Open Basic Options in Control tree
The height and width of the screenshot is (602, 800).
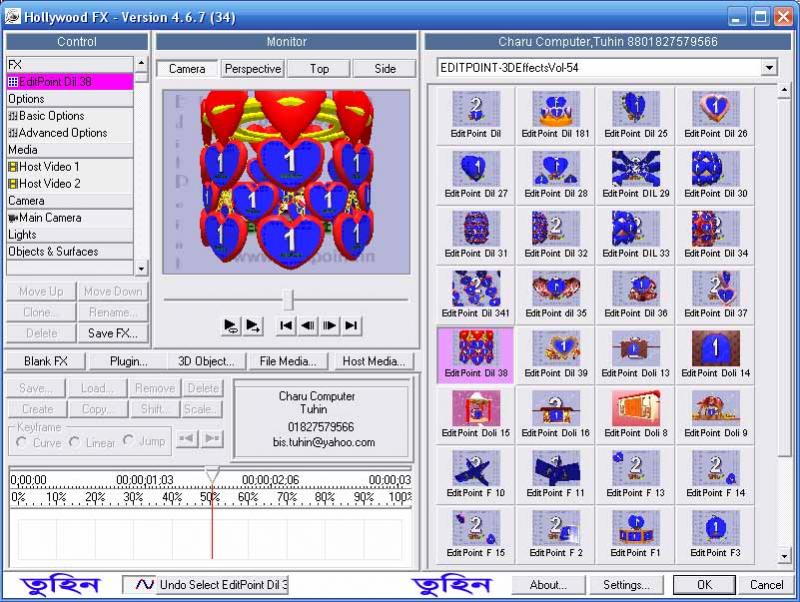pyautogui.click(x=70, y=116)
